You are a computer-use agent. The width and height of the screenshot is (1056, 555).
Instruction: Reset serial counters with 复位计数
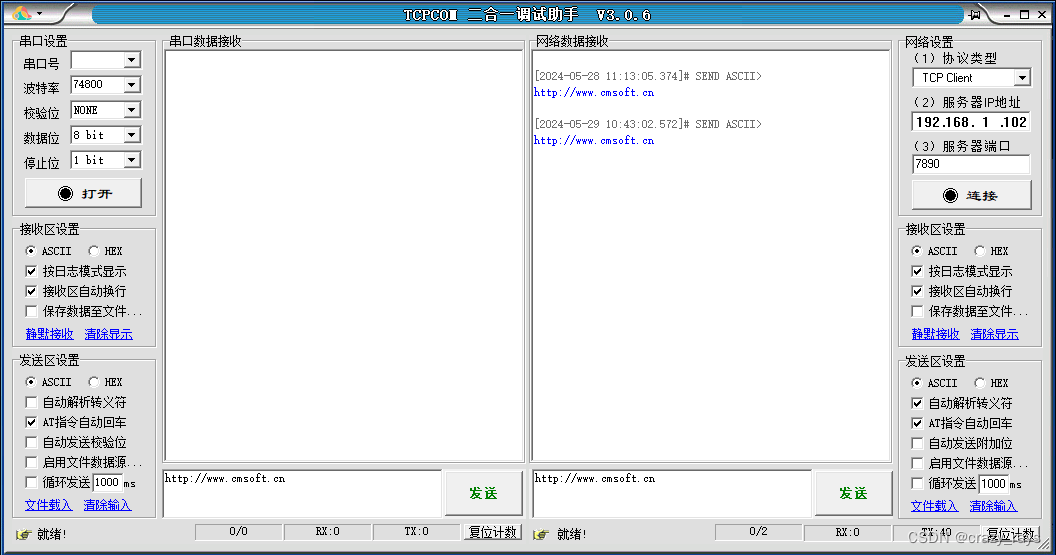(x=492, y=532)
